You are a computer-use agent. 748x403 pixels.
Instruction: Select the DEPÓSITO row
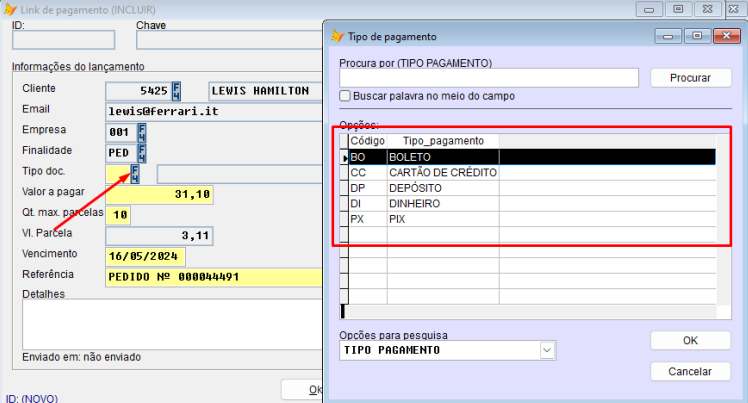pos(532,188)
